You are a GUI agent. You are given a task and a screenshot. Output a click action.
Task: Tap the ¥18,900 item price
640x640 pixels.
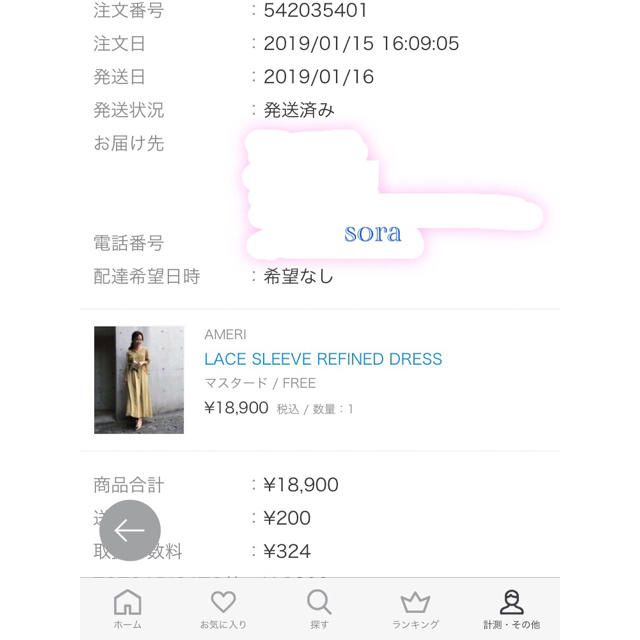click(236, 408)
